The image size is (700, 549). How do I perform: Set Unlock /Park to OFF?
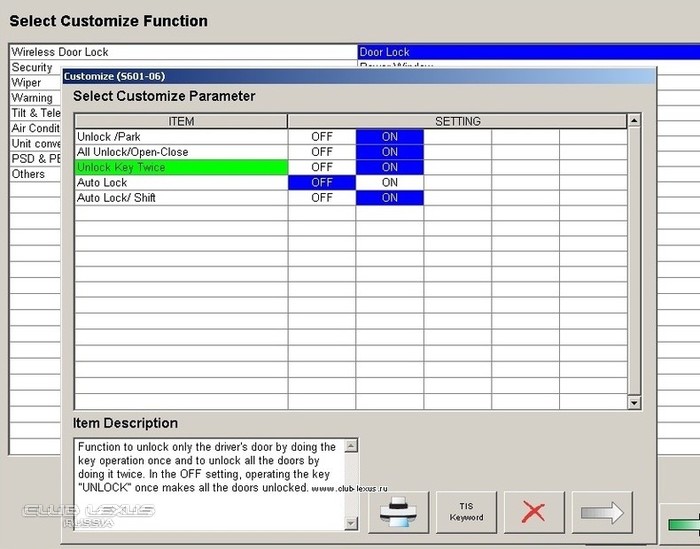pos(321,137)
